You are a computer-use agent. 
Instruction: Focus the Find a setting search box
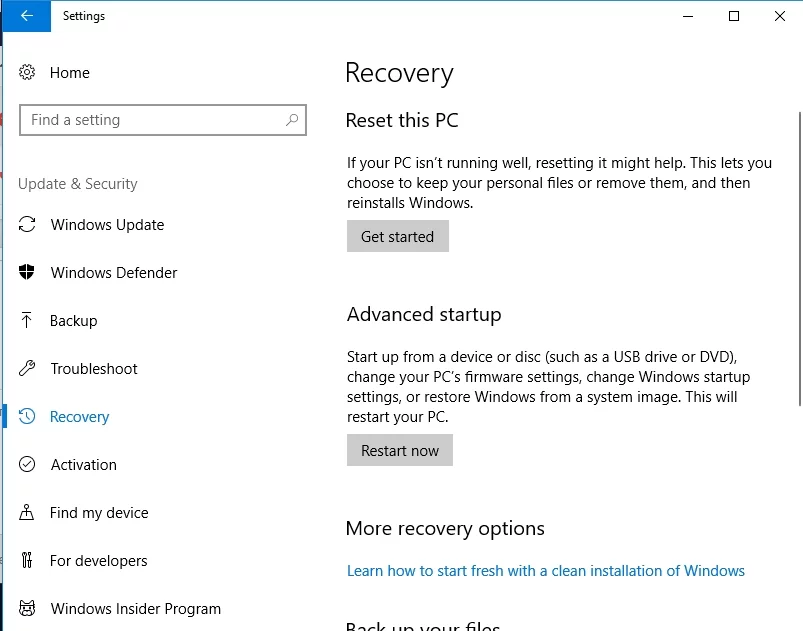pos(150,120)
